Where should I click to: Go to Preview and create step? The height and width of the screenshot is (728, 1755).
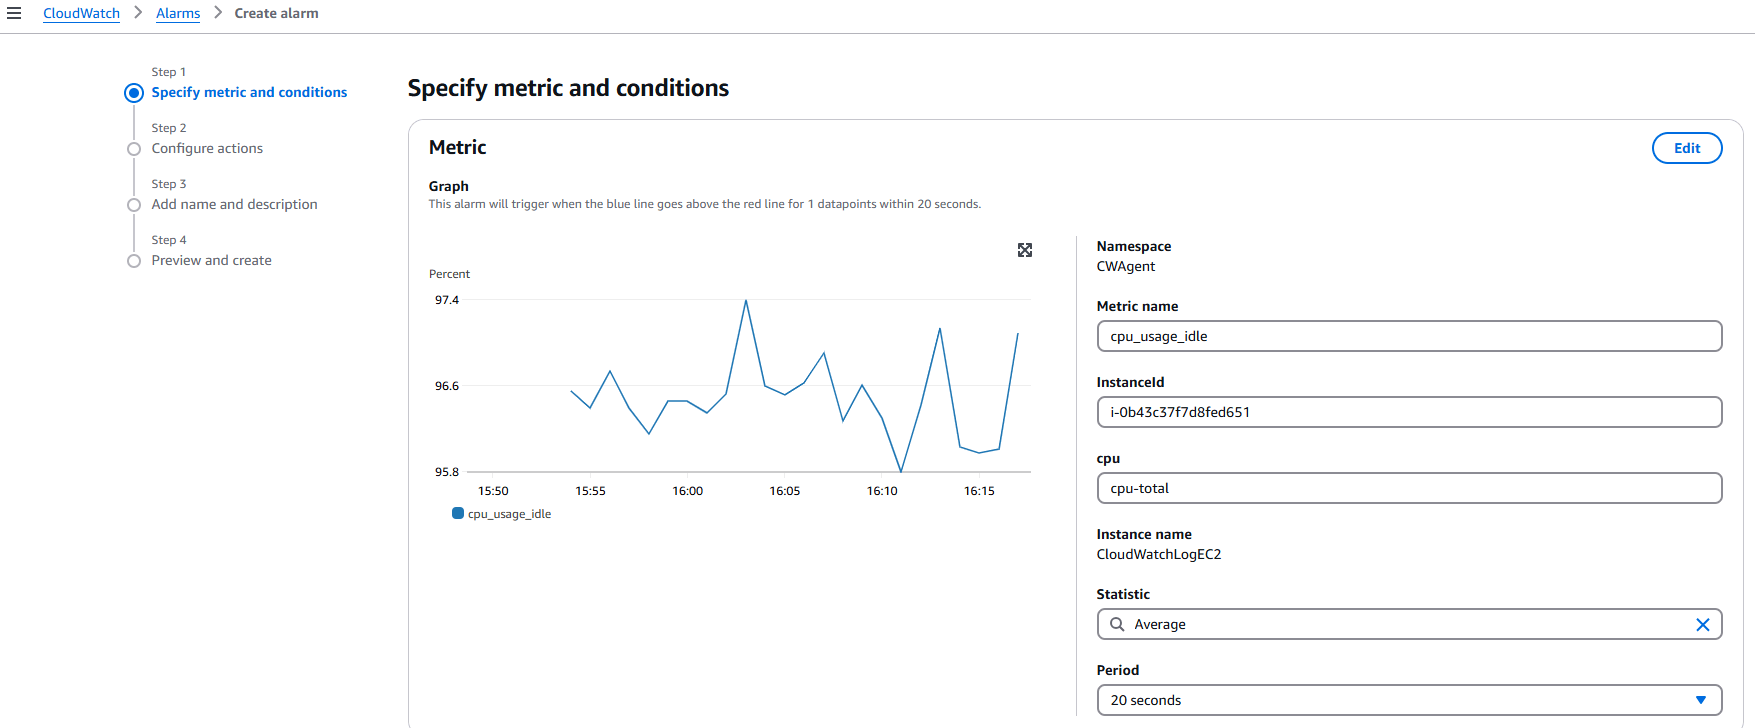(x=211, y=261)
